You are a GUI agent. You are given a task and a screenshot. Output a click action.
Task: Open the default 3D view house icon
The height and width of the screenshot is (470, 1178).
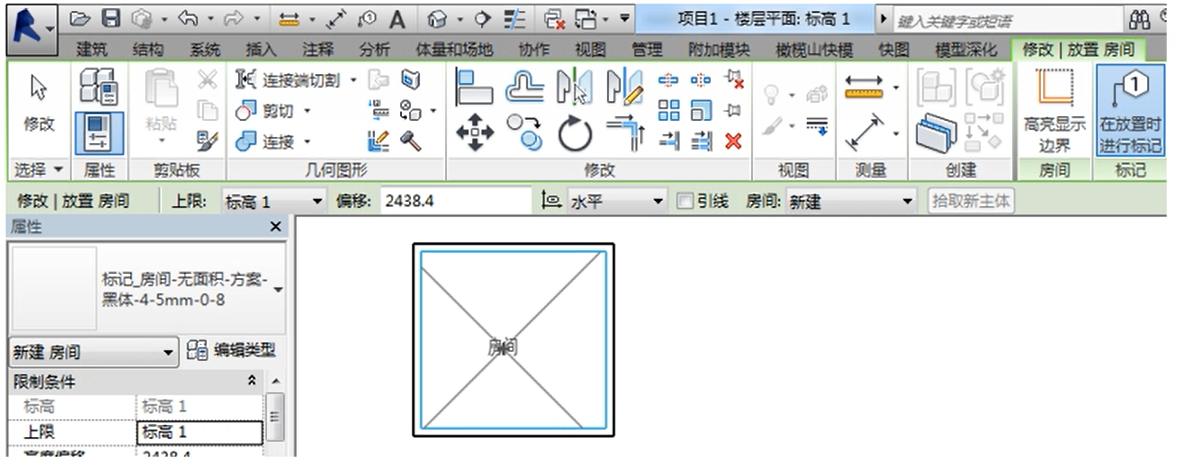click(x=436, y=18)
